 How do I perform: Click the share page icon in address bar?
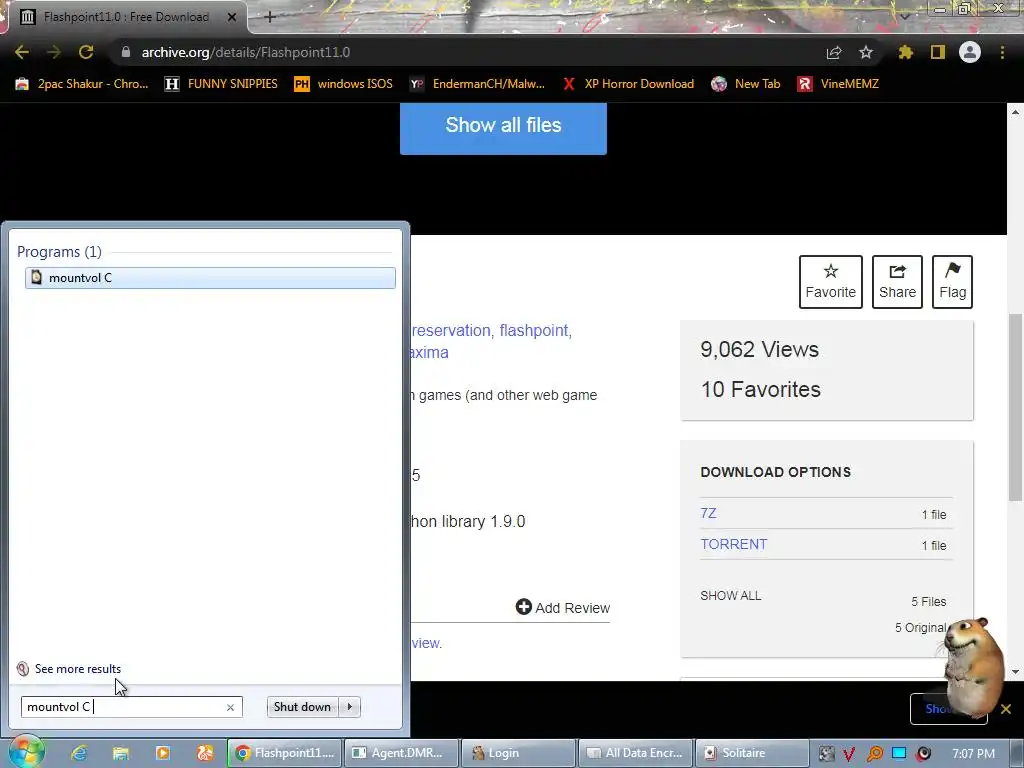point(834,52)
